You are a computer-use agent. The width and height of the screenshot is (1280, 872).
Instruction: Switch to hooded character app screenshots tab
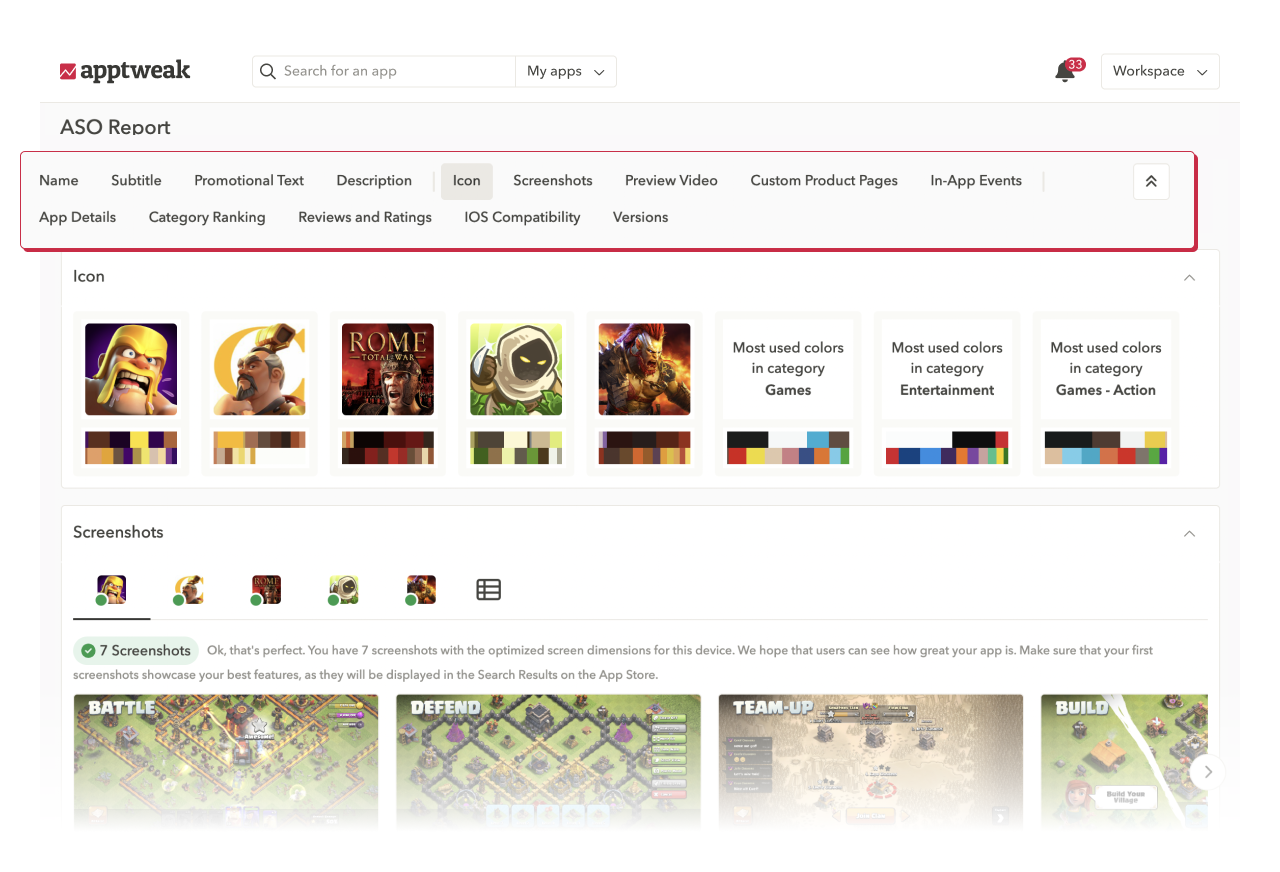click(x=343, y=590)
